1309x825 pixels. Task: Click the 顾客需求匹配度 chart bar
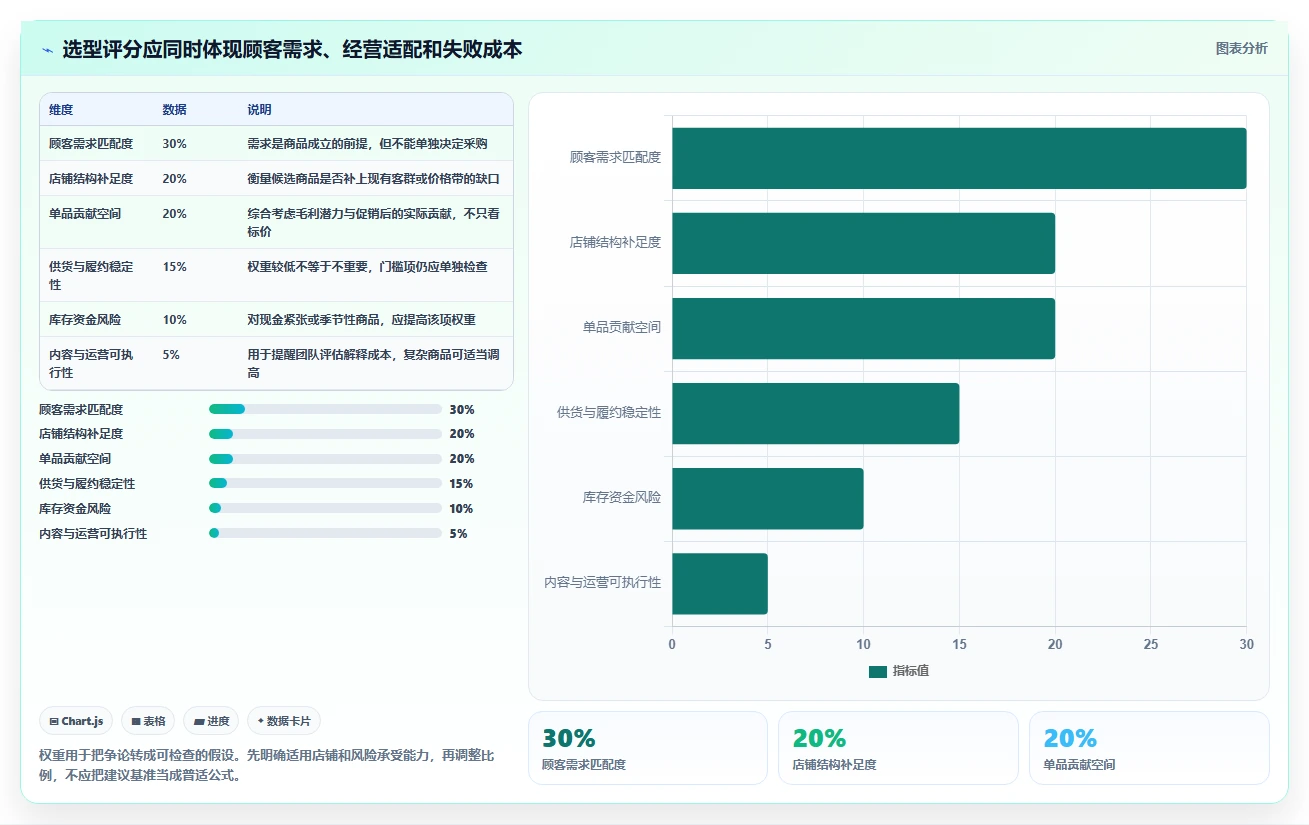coord(959,158)
